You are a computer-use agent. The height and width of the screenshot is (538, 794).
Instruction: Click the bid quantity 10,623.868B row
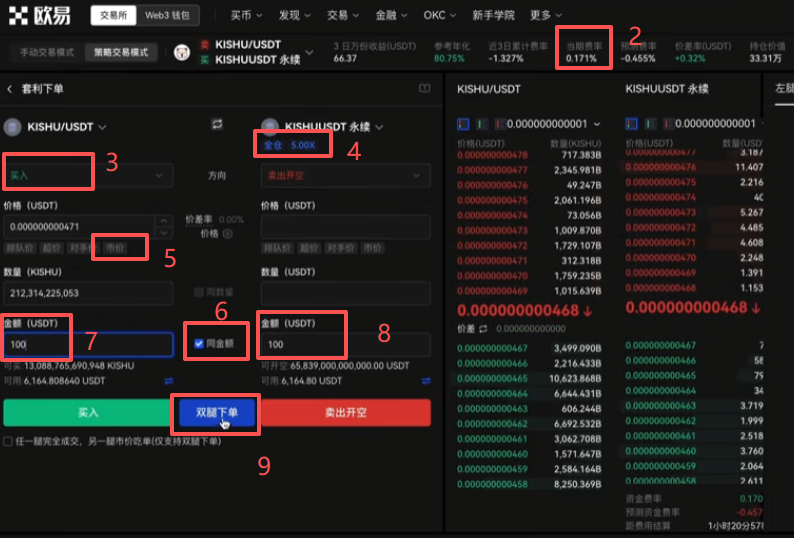pos(529,378)
